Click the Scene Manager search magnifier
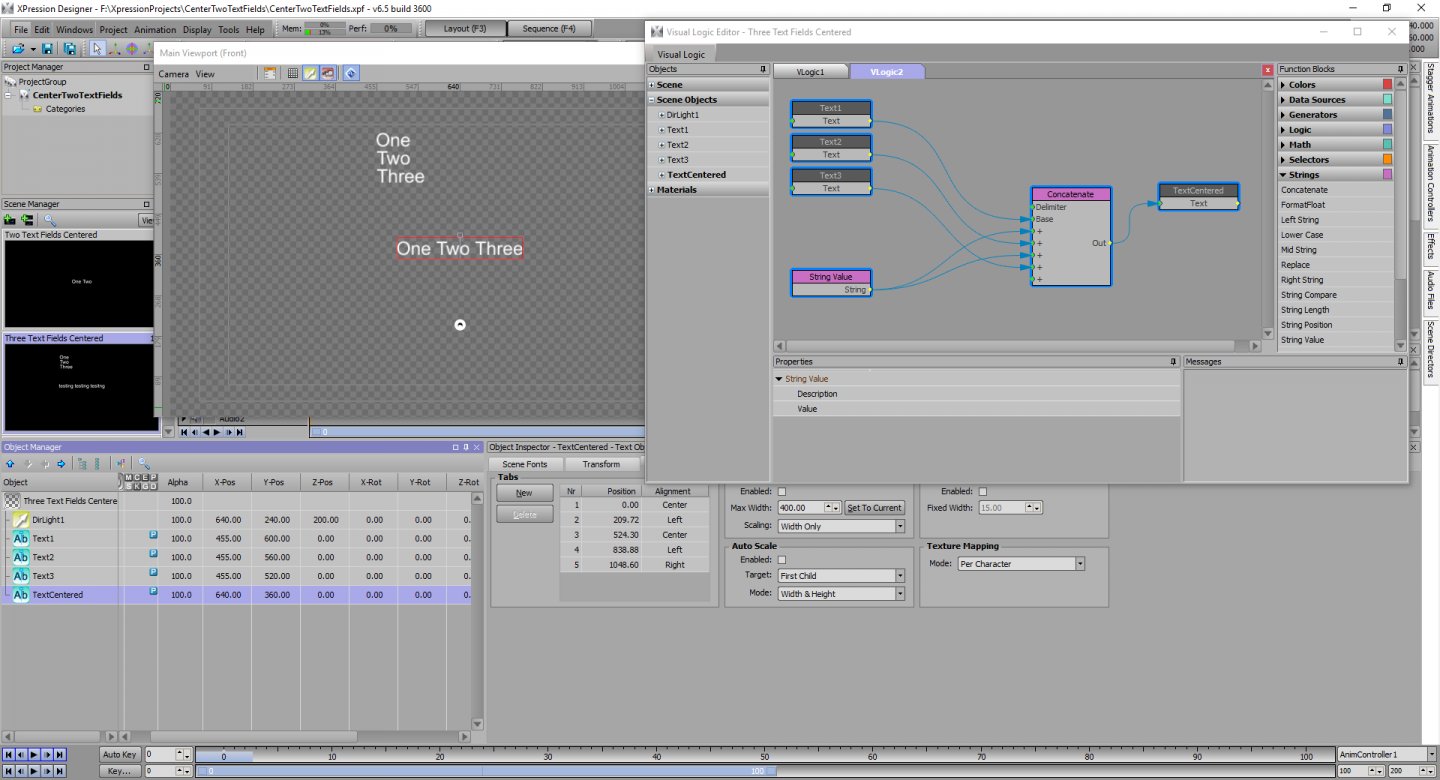The width and height of the screenshot is (1440, 780). click(50, 219)
